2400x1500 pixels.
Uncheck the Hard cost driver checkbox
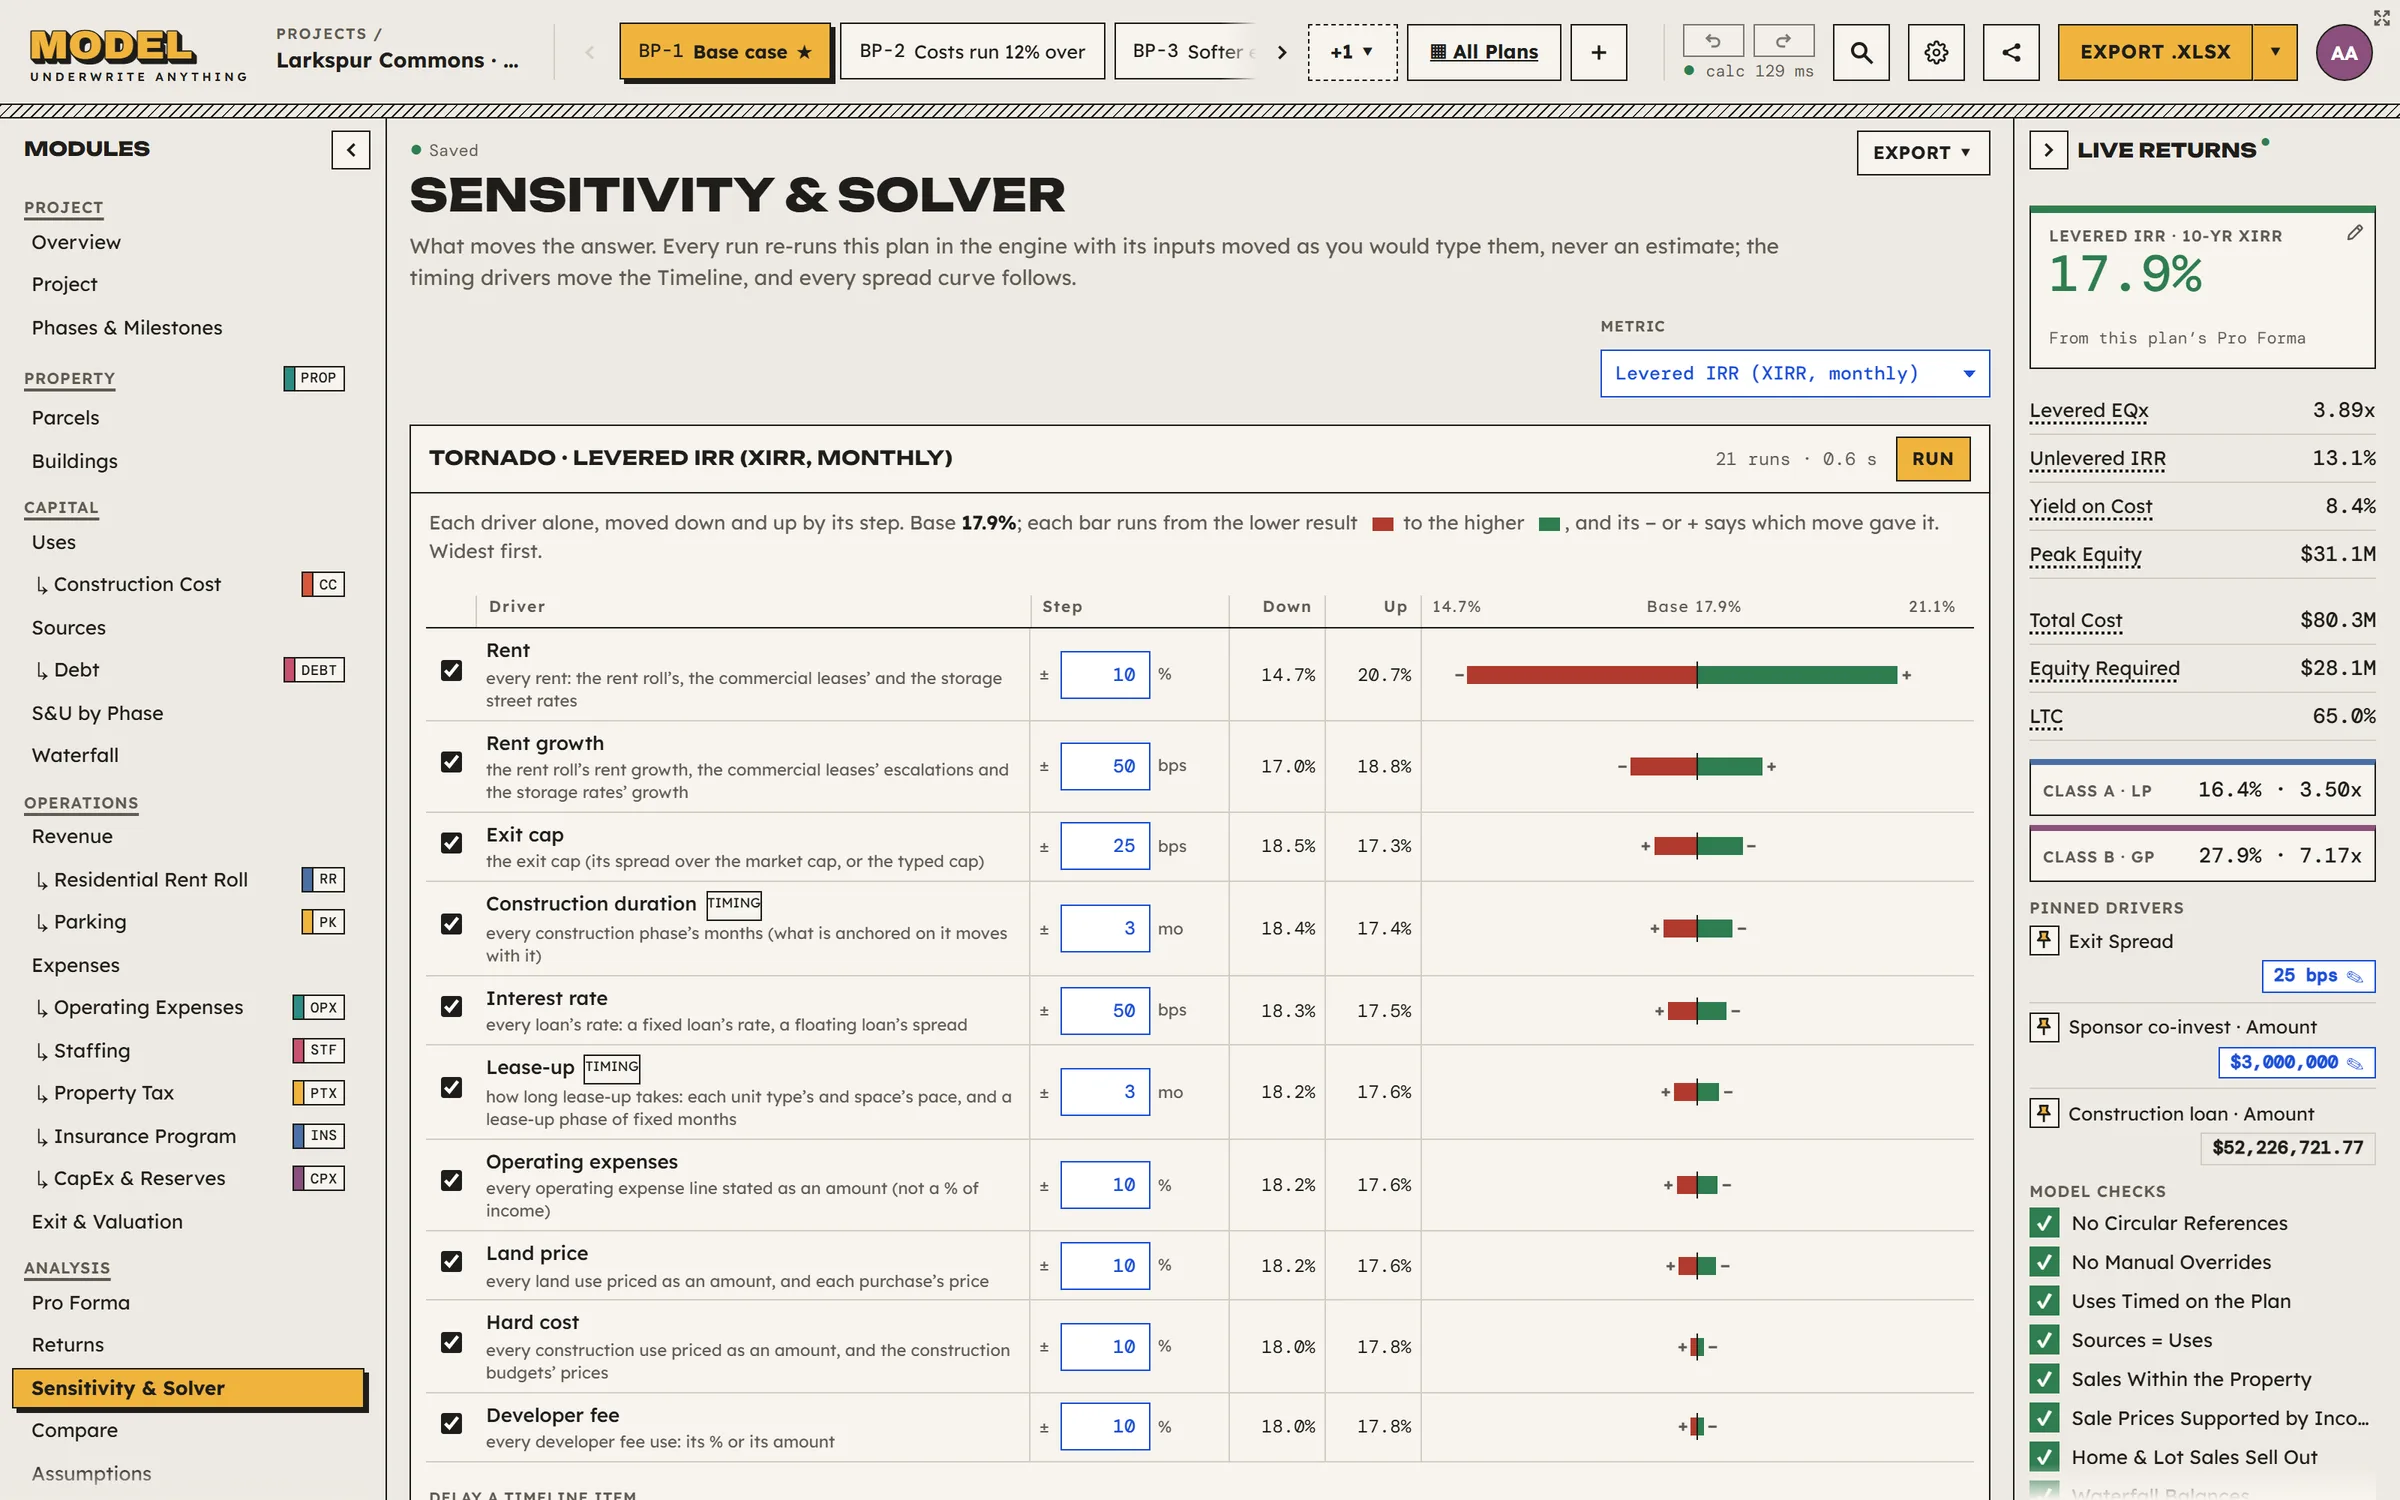[x=451, y=1342]
